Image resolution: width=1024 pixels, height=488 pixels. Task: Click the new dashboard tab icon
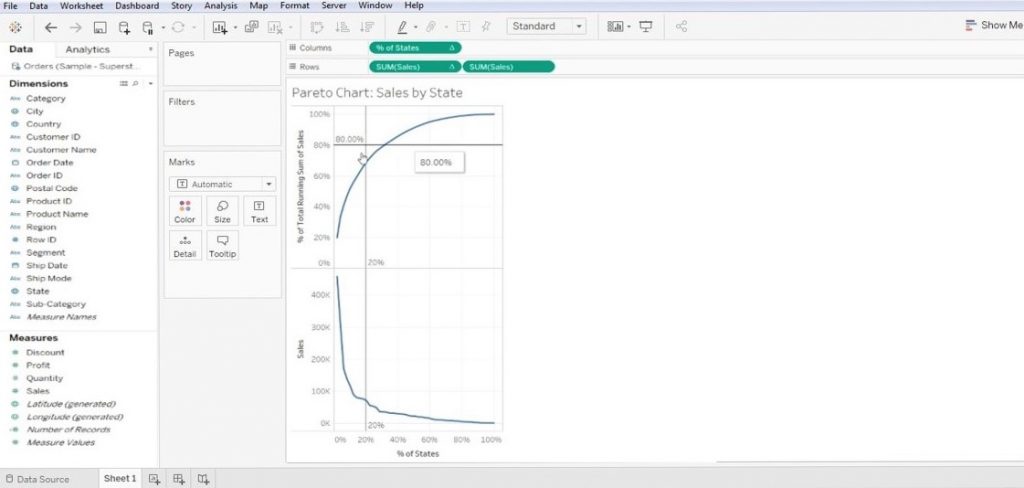pos(178,479)
